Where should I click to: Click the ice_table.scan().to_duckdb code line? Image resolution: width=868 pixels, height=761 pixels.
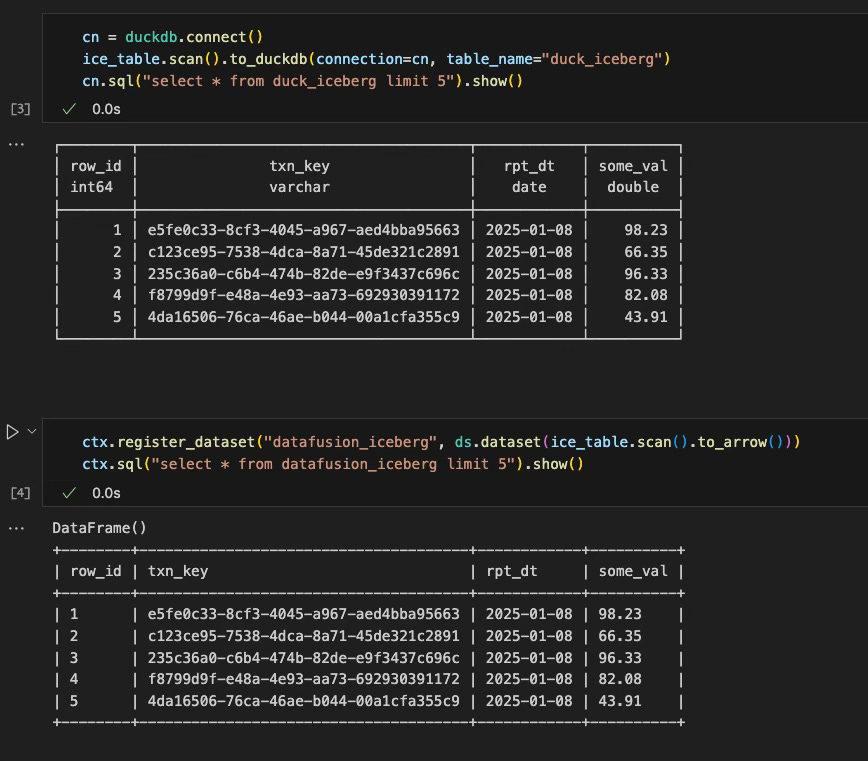pyautogui.click(x=376, y=59)
